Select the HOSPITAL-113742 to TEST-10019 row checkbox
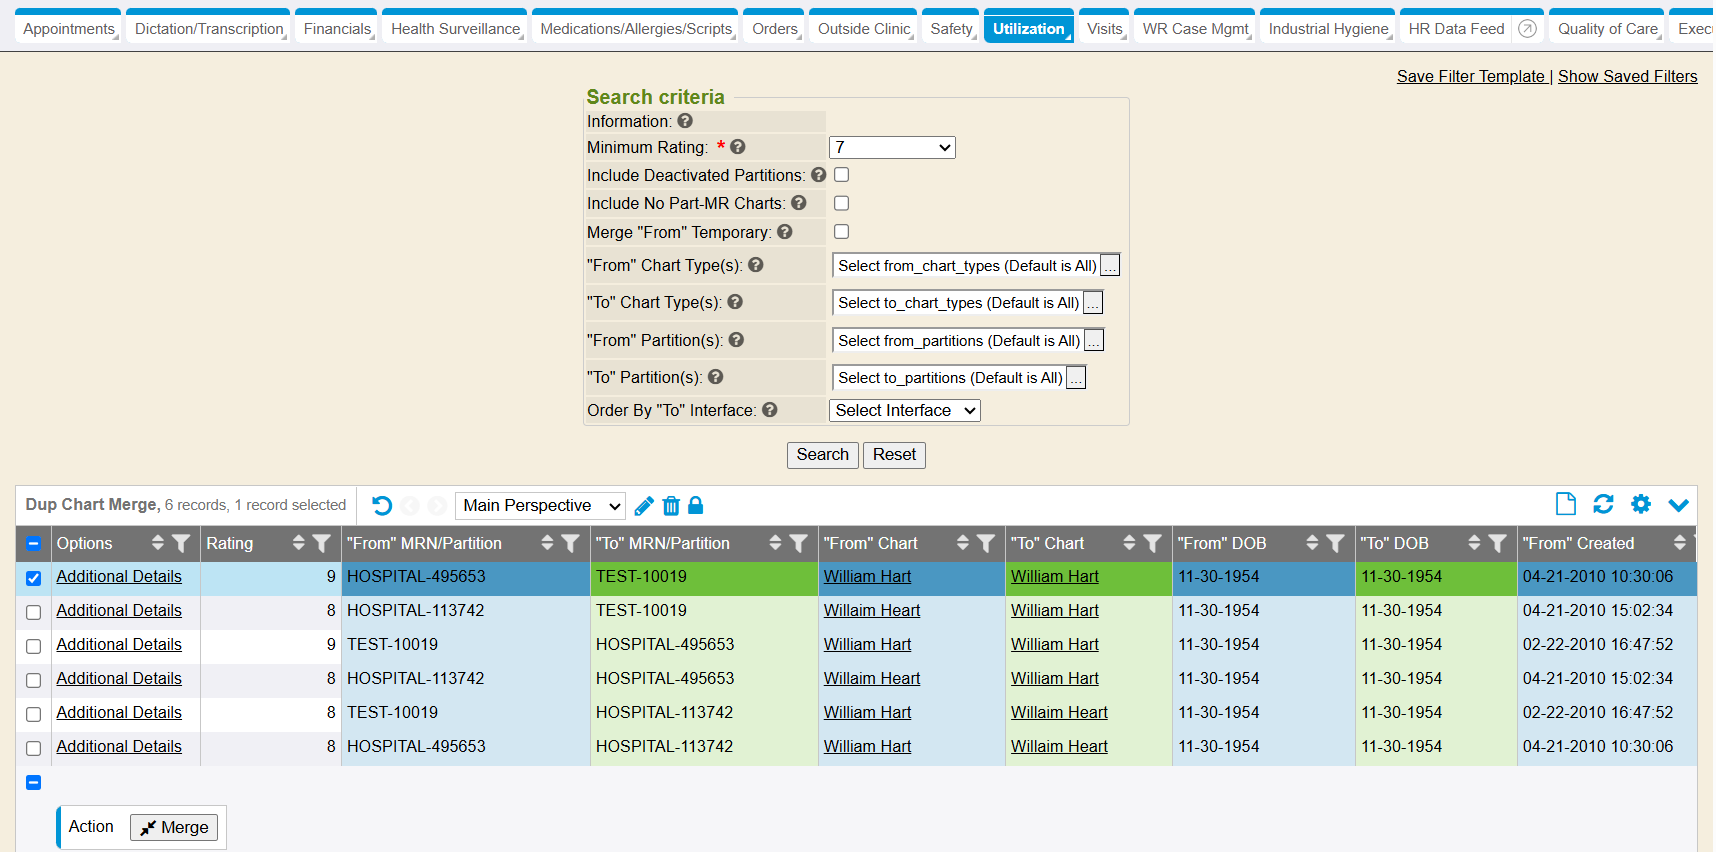The image size is (1716, 852). (33, 612)
